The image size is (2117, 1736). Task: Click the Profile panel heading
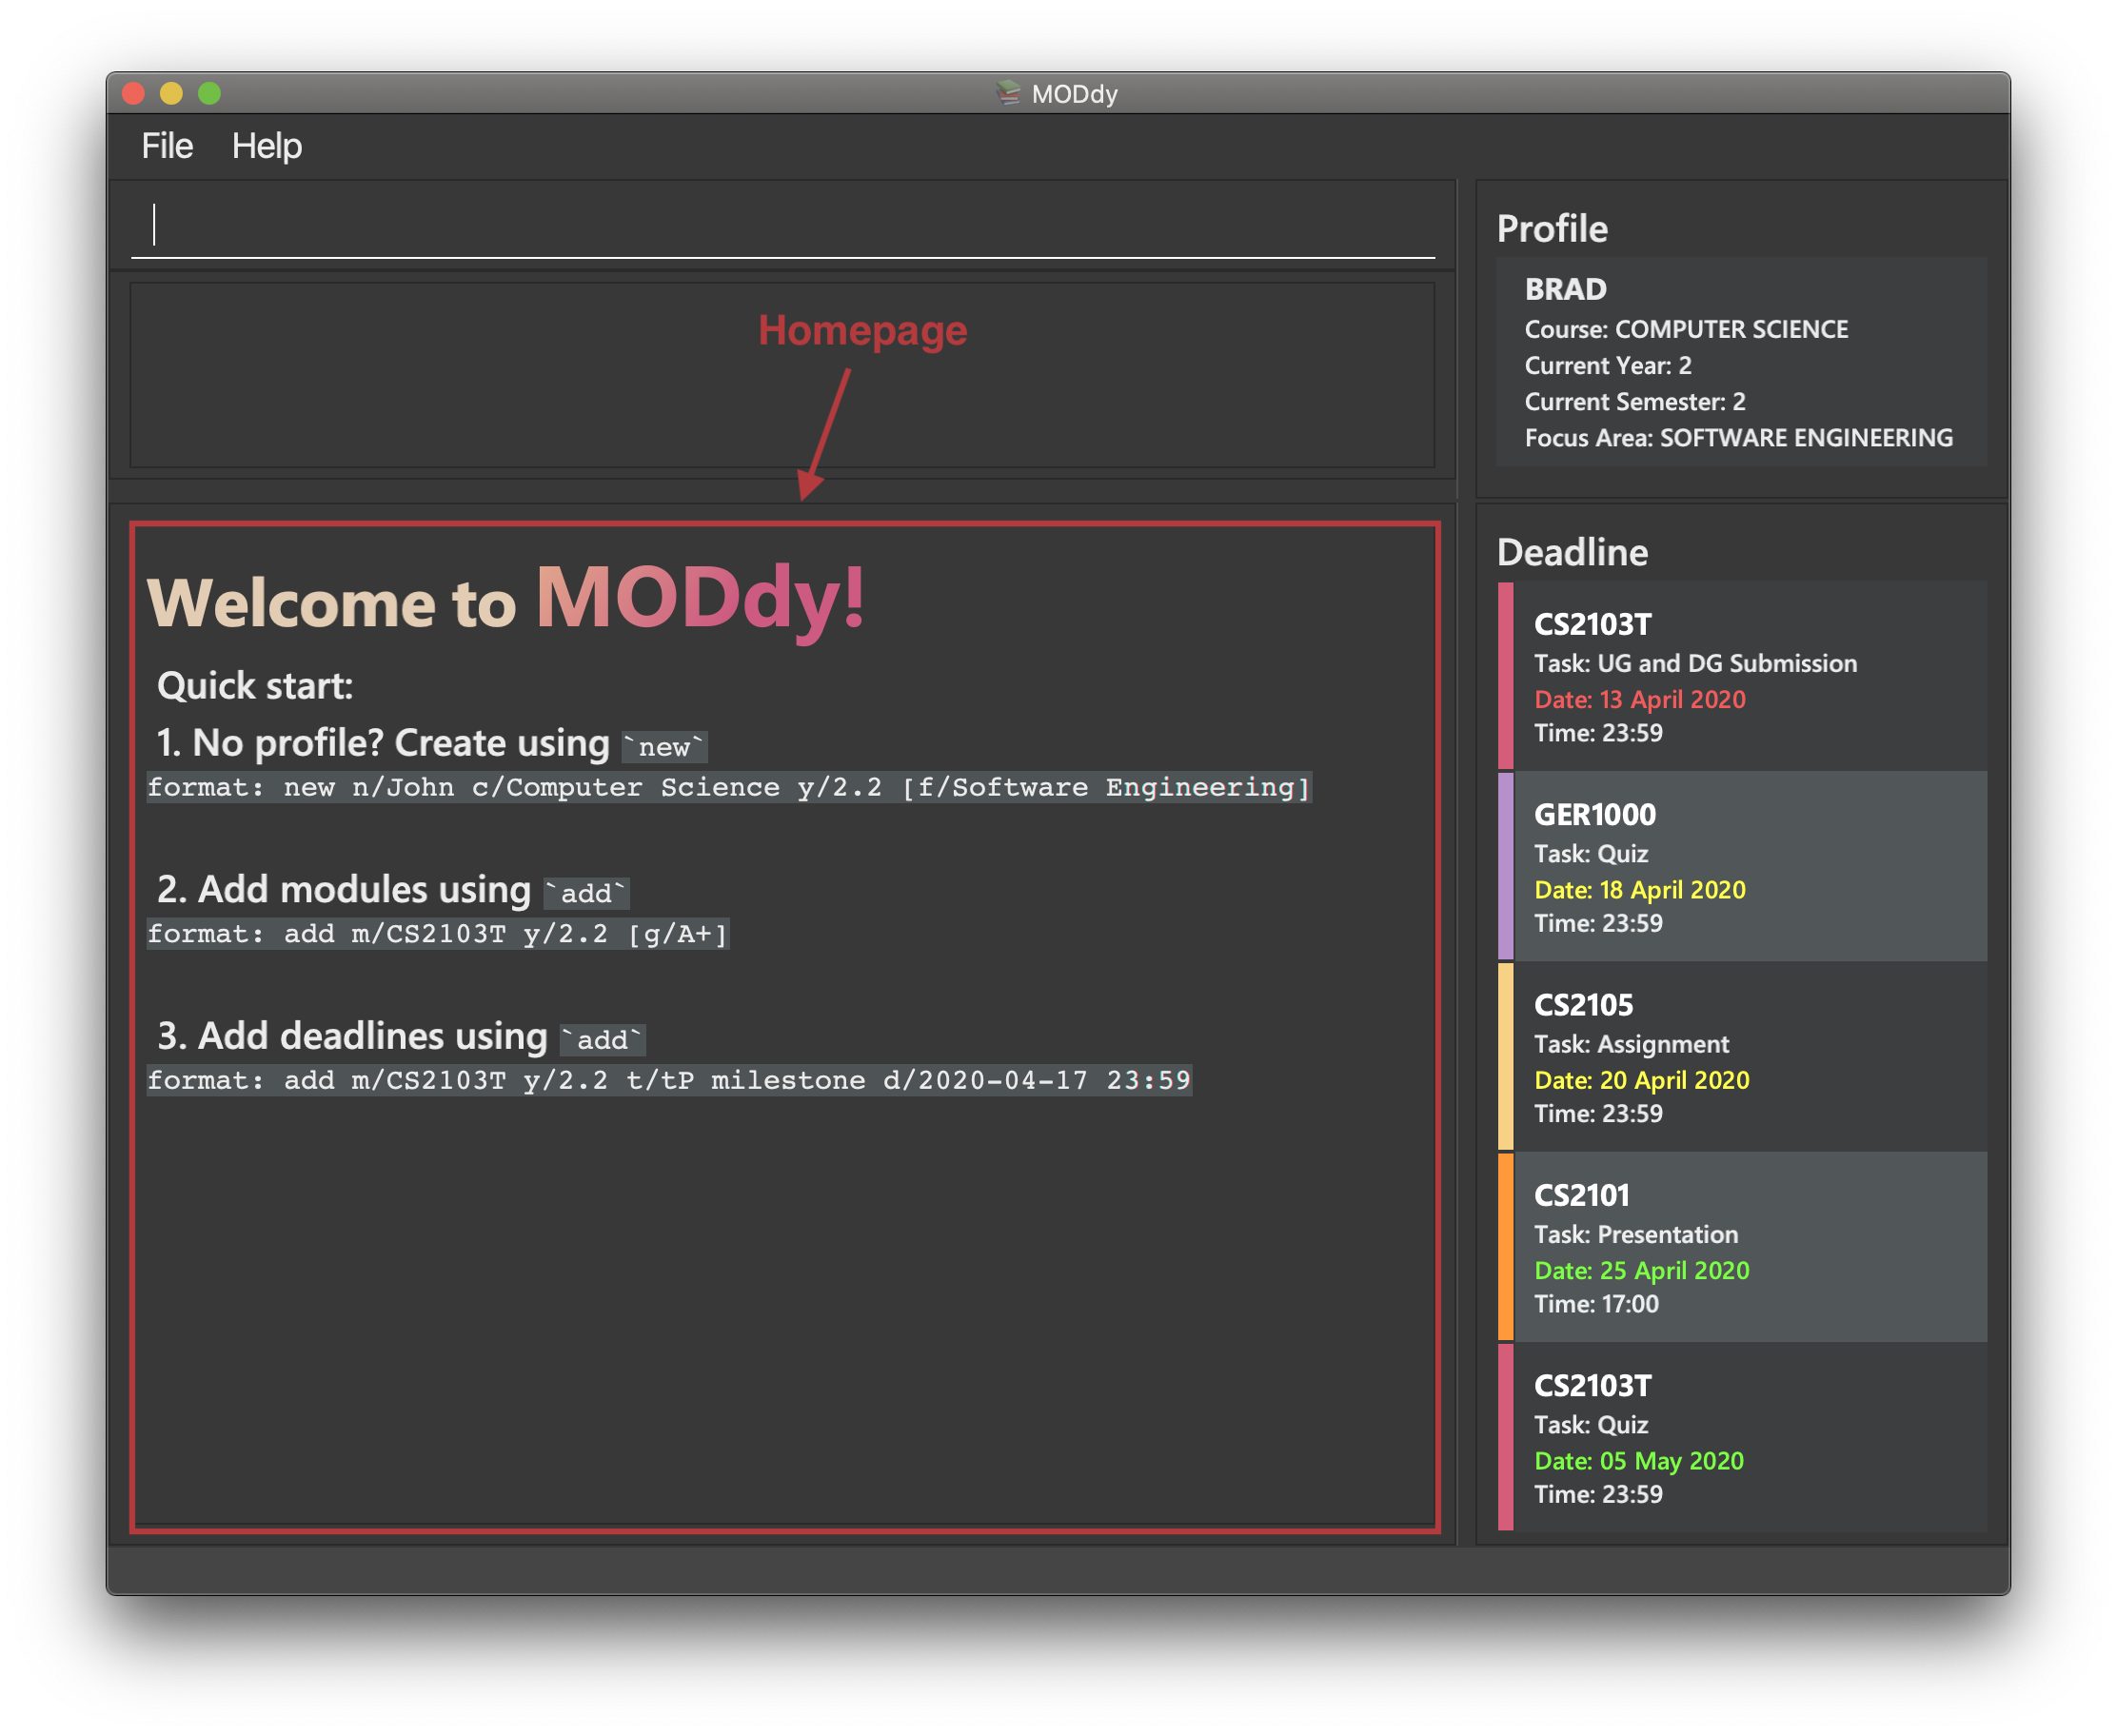(x=1552, y=229)
